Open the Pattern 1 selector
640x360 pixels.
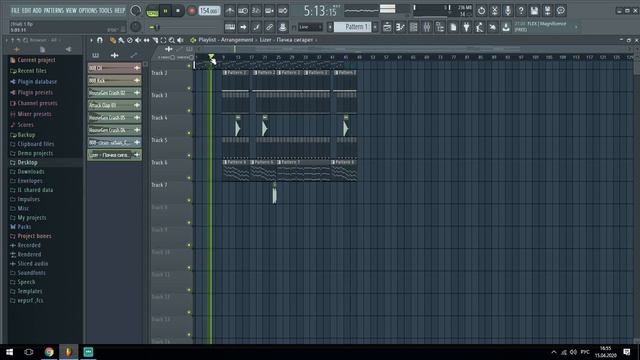coord(353,27)
